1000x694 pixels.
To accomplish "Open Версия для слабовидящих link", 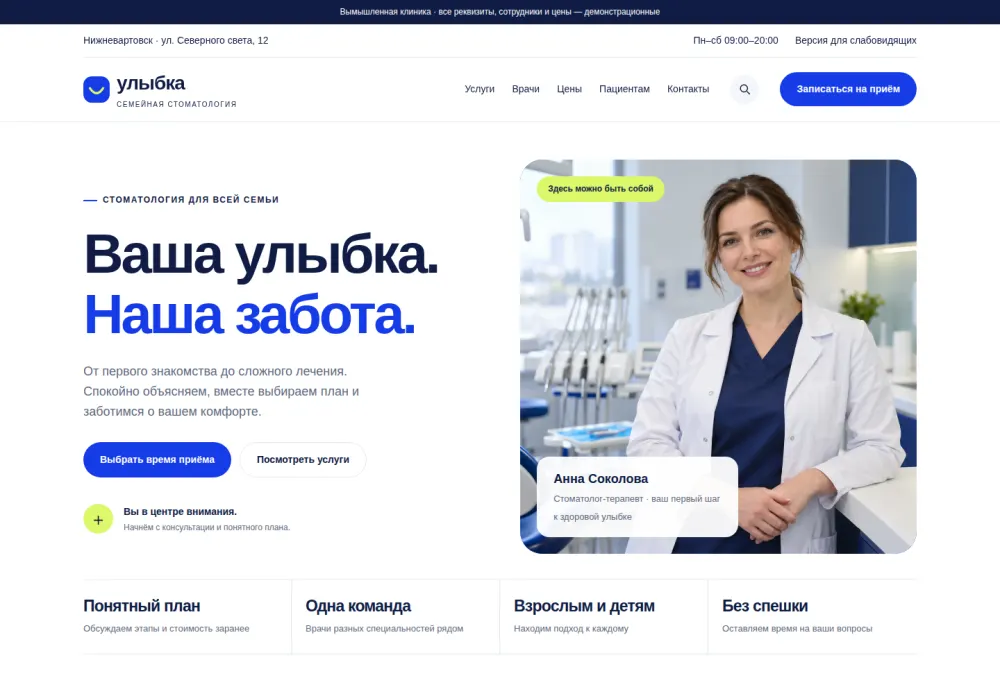I will [x=855, y=40].
